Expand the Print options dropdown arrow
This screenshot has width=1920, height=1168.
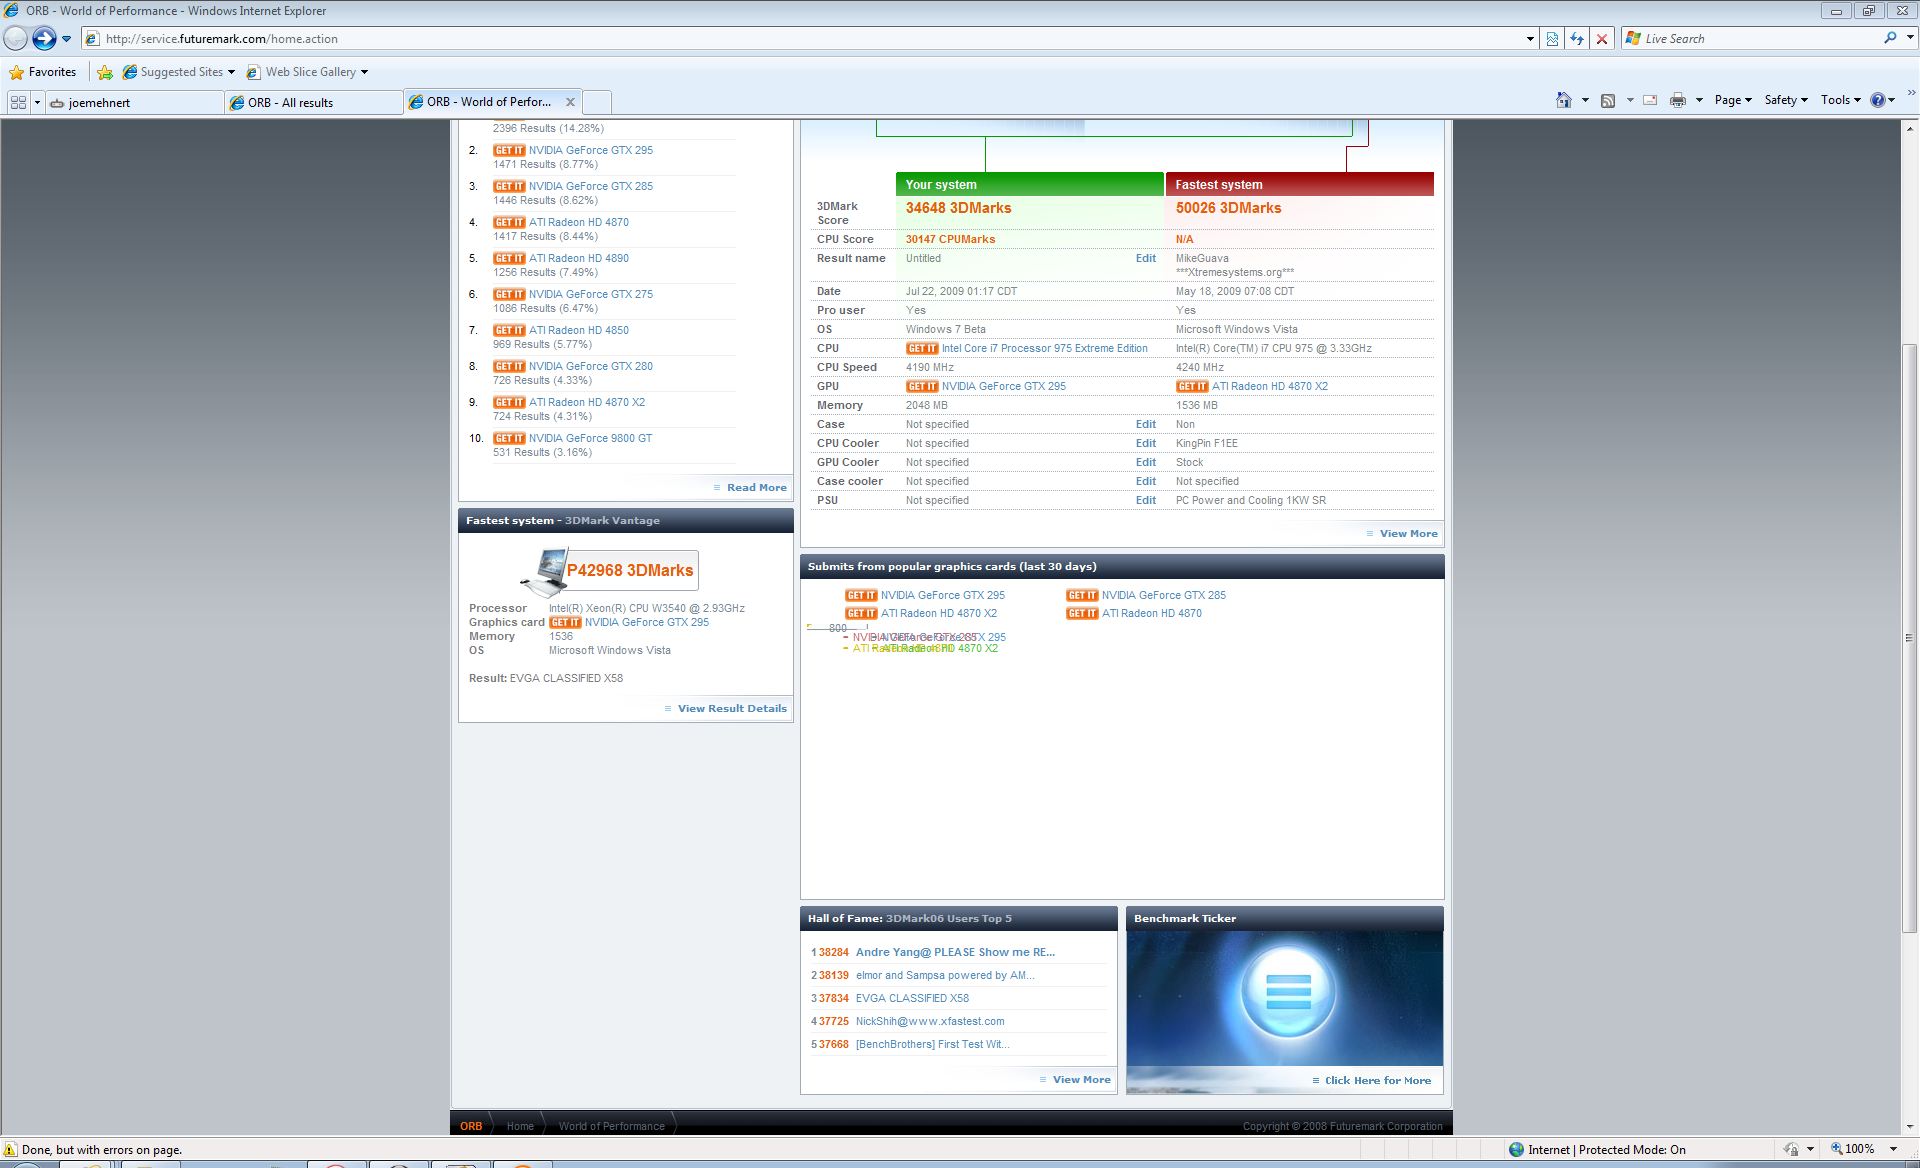coord(1699,100)
